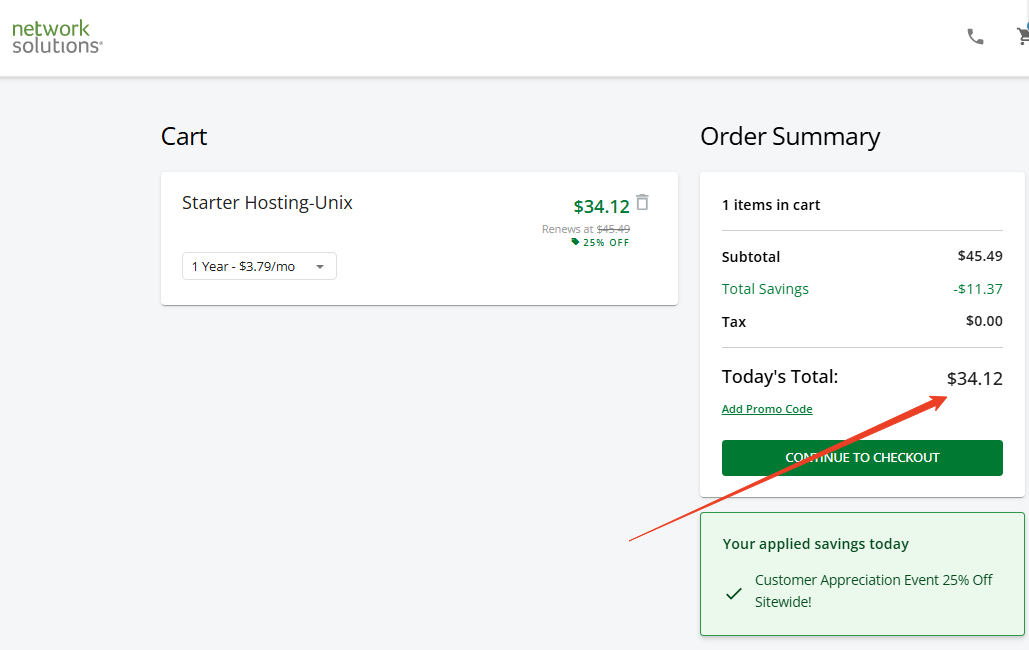Click the green $34.12 item price
The image size is (1029, 650).
coord(601,207)
